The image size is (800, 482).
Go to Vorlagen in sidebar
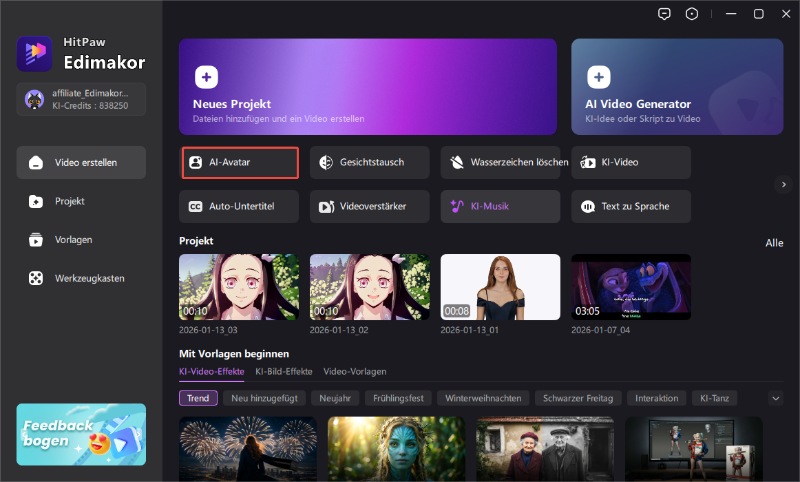pos(75,240)
